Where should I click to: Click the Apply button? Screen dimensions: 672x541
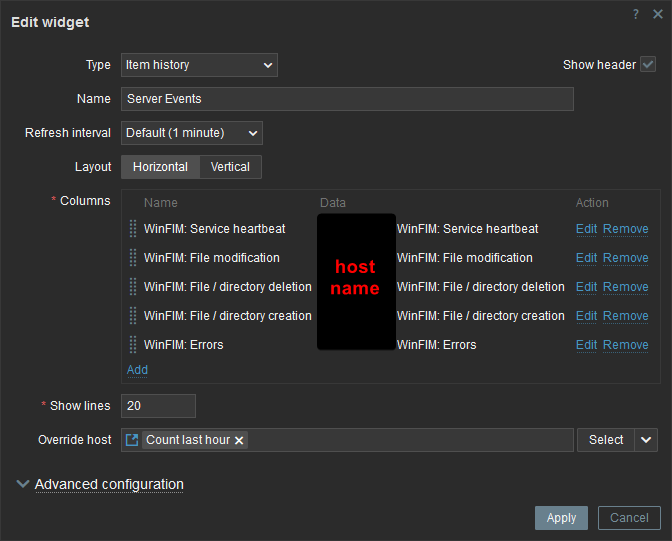coord(561,518)
